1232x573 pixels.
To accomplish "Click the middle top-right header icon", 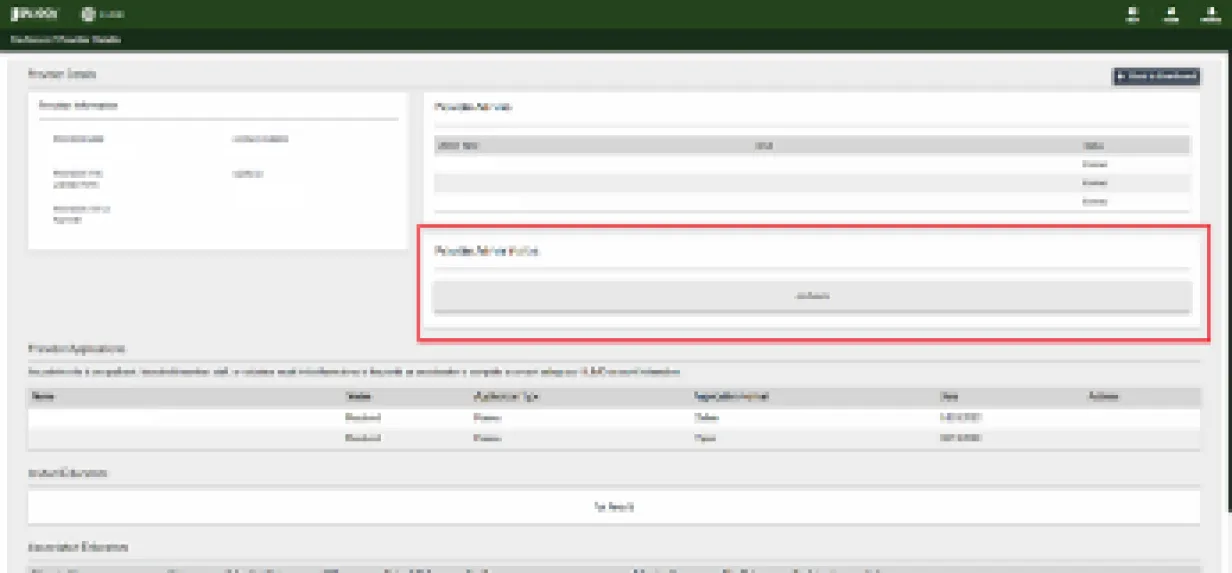I will click(1170, 15).
